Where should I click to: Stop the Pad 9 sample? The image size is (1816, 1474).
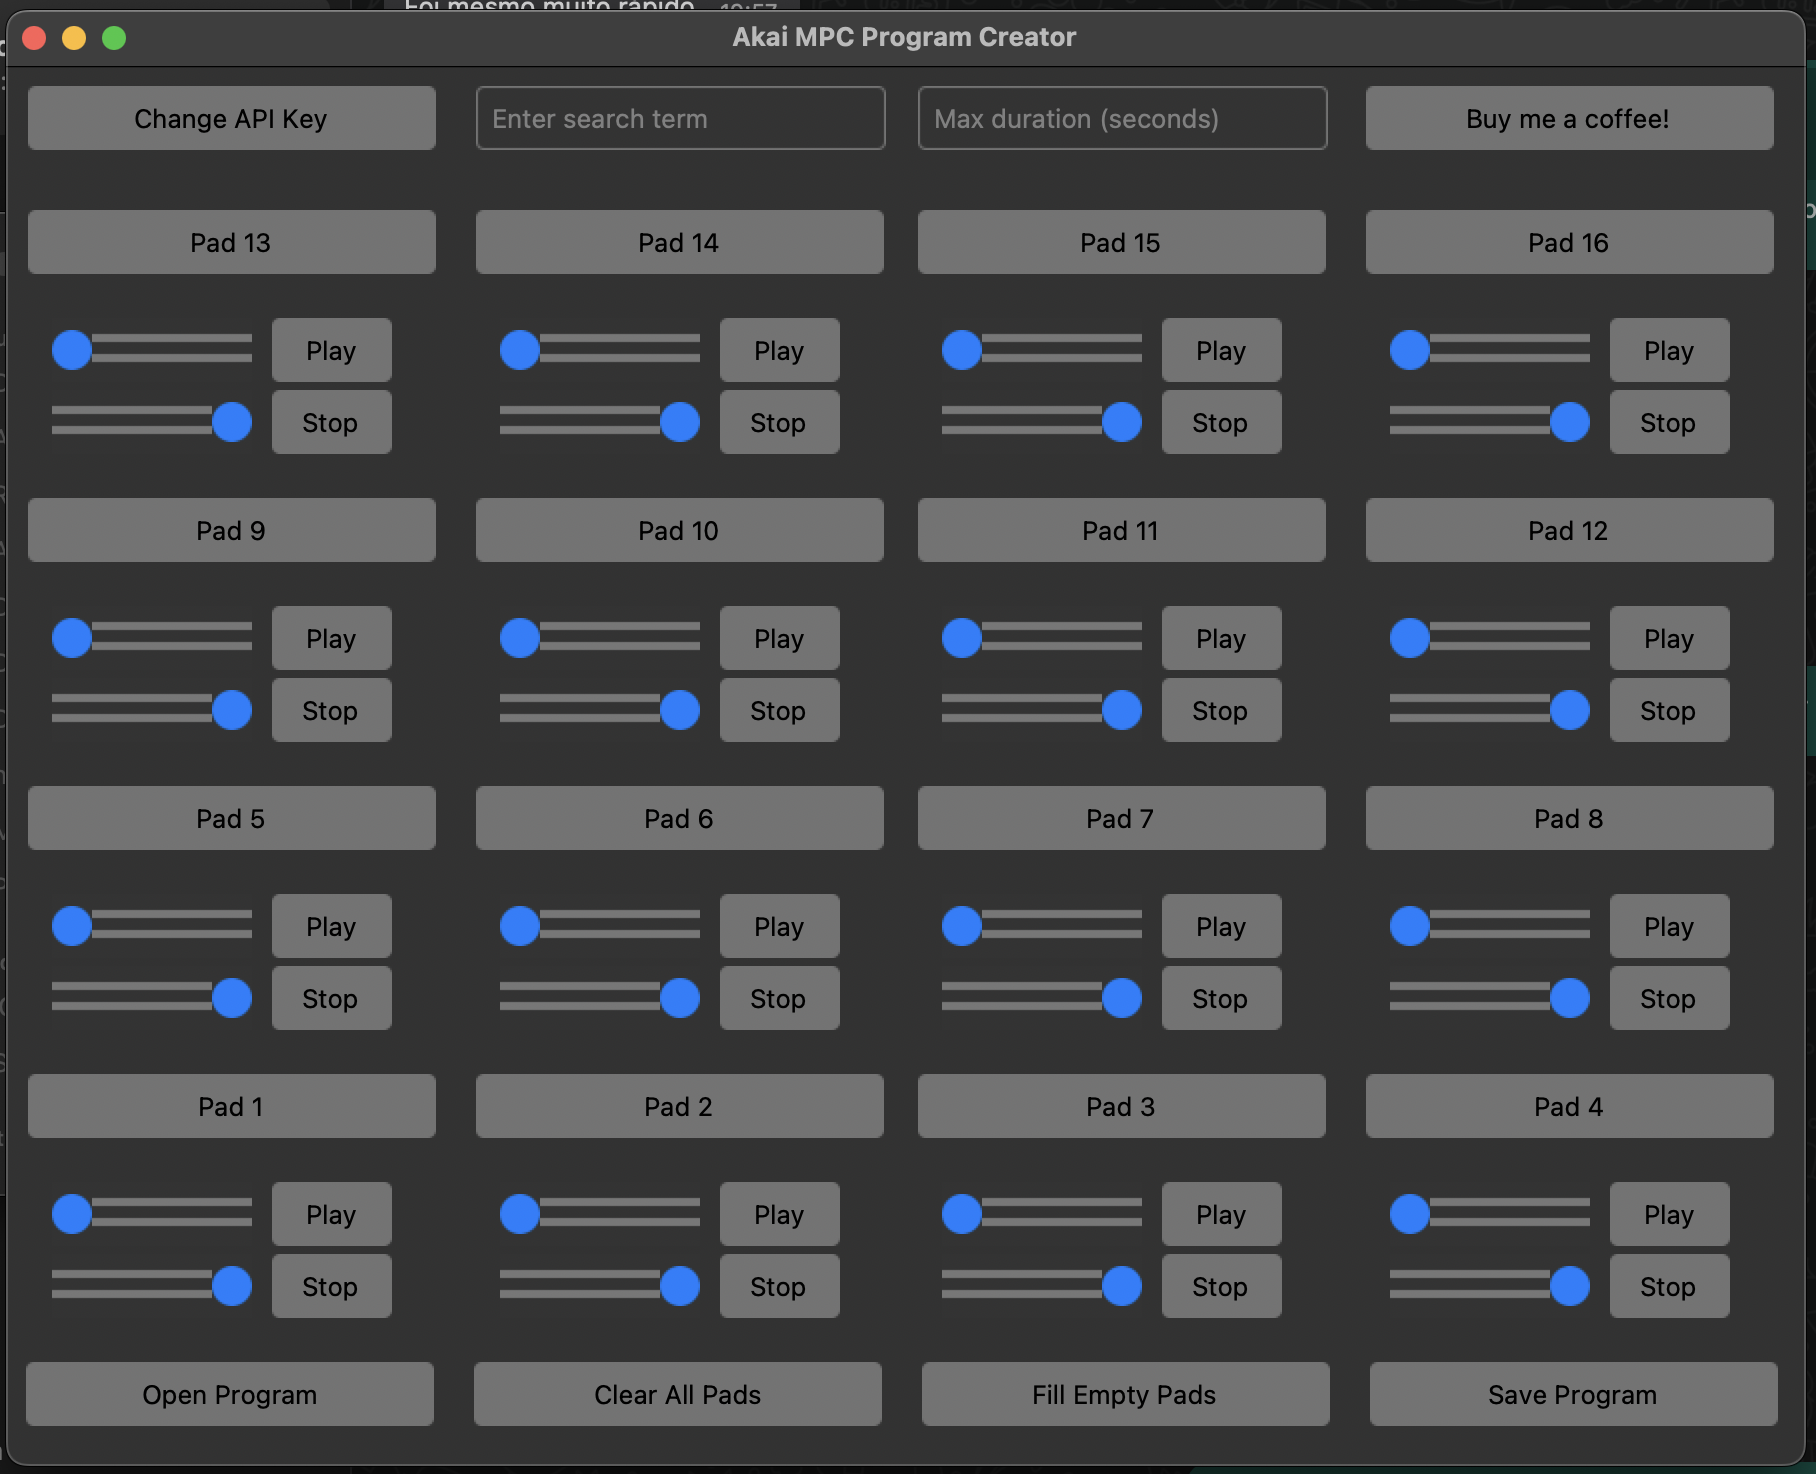[x=331, y=710]
